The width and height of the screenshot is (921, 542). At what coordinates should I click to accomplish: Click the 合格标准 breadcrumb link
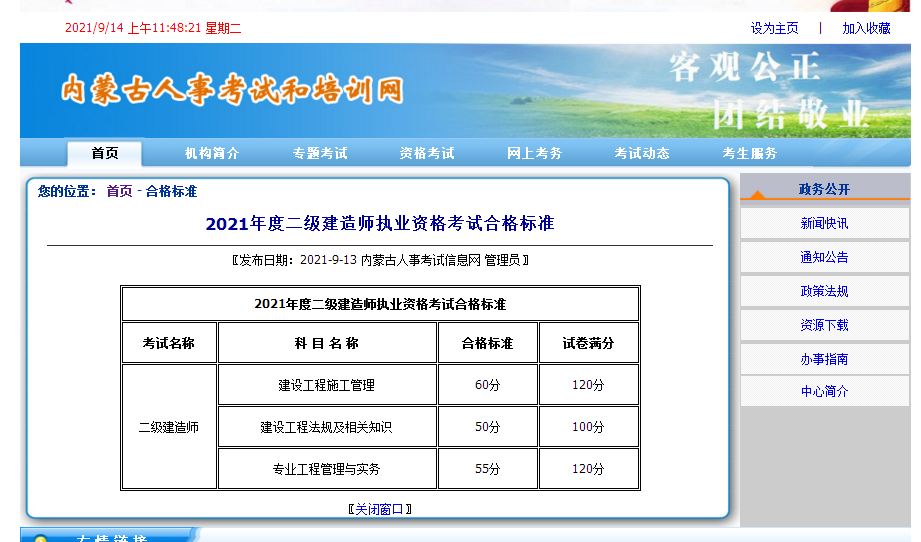tap(172, 191)
